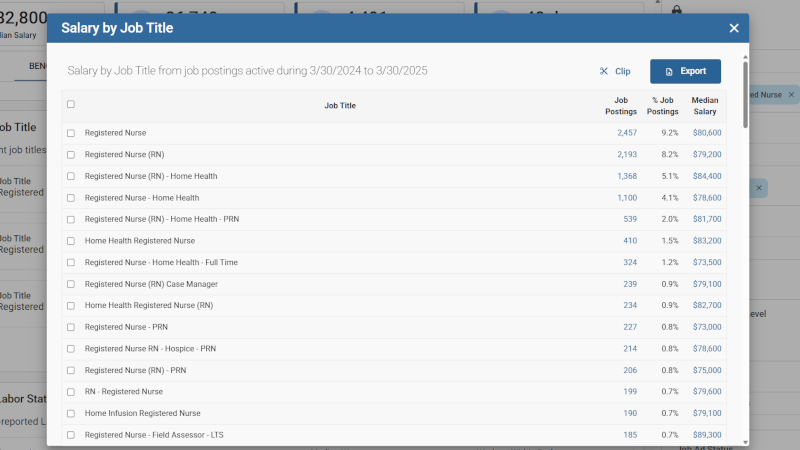
Task: Open the 1,100 job postings link
Action: (x=627, y=197)
